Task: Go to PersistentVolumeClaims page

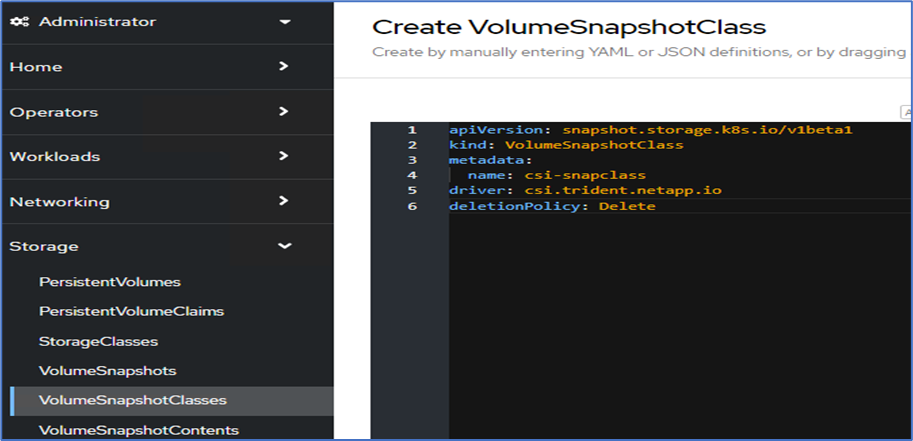Action: tap(131, 311)
